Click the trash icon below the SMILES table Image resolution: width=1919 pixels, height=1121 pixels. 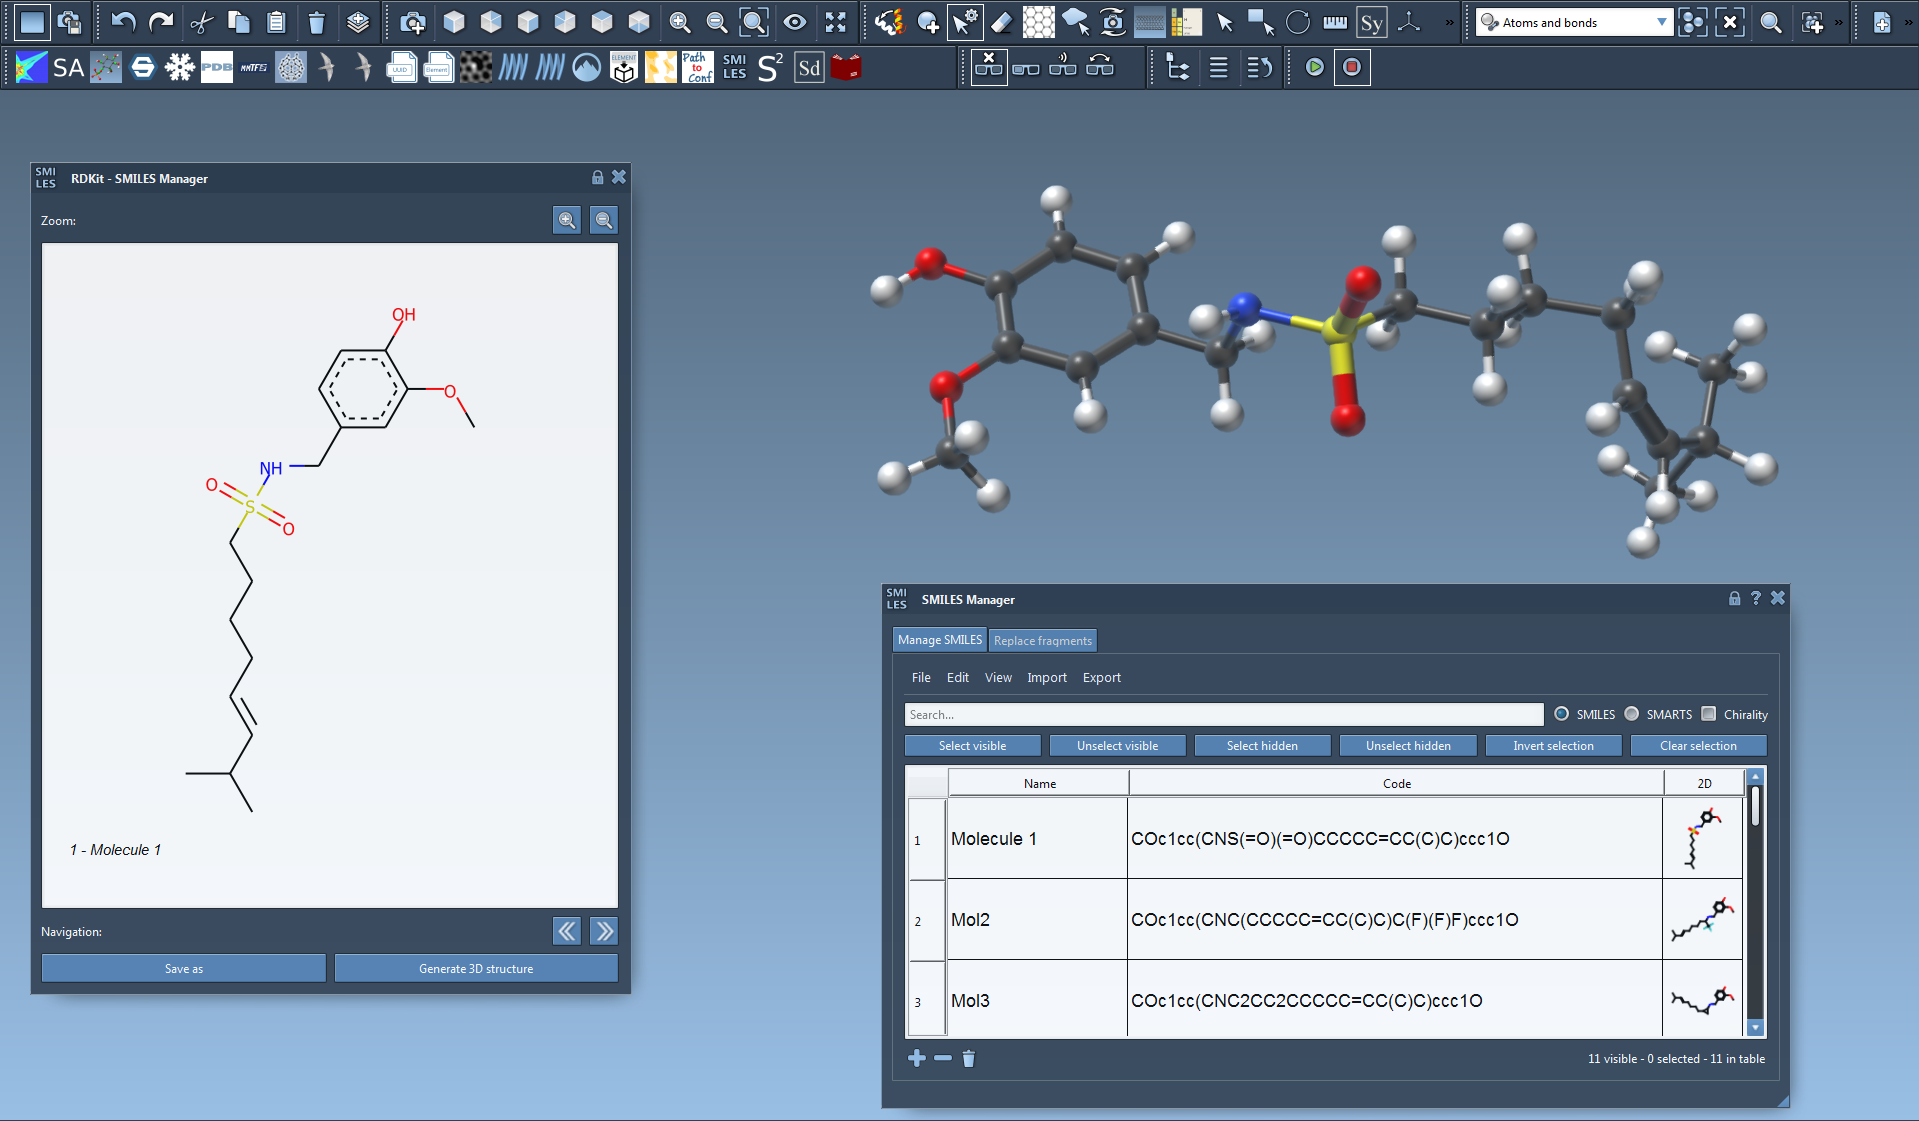click(x=968, y=1058)
